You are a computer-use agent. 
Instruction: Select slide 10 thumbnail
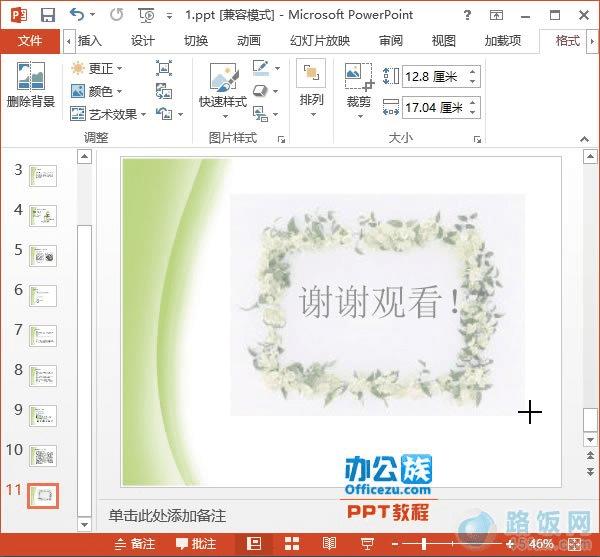43,456
